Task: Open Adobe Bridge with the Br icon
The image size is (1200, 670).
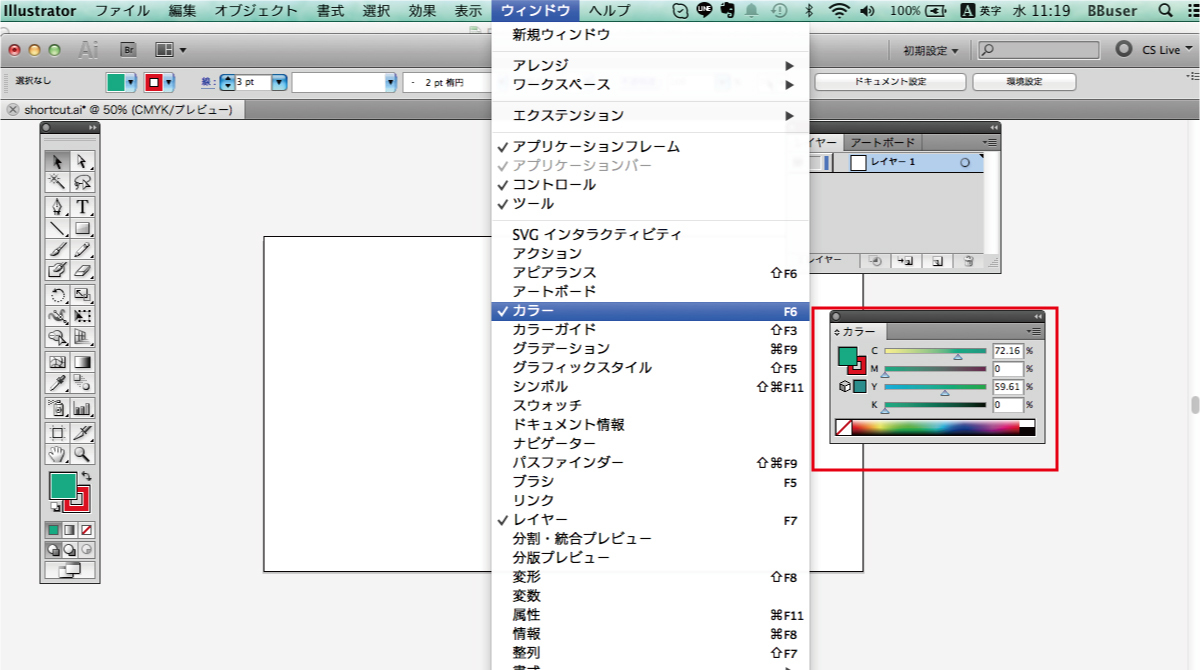Action: point(128,50)
